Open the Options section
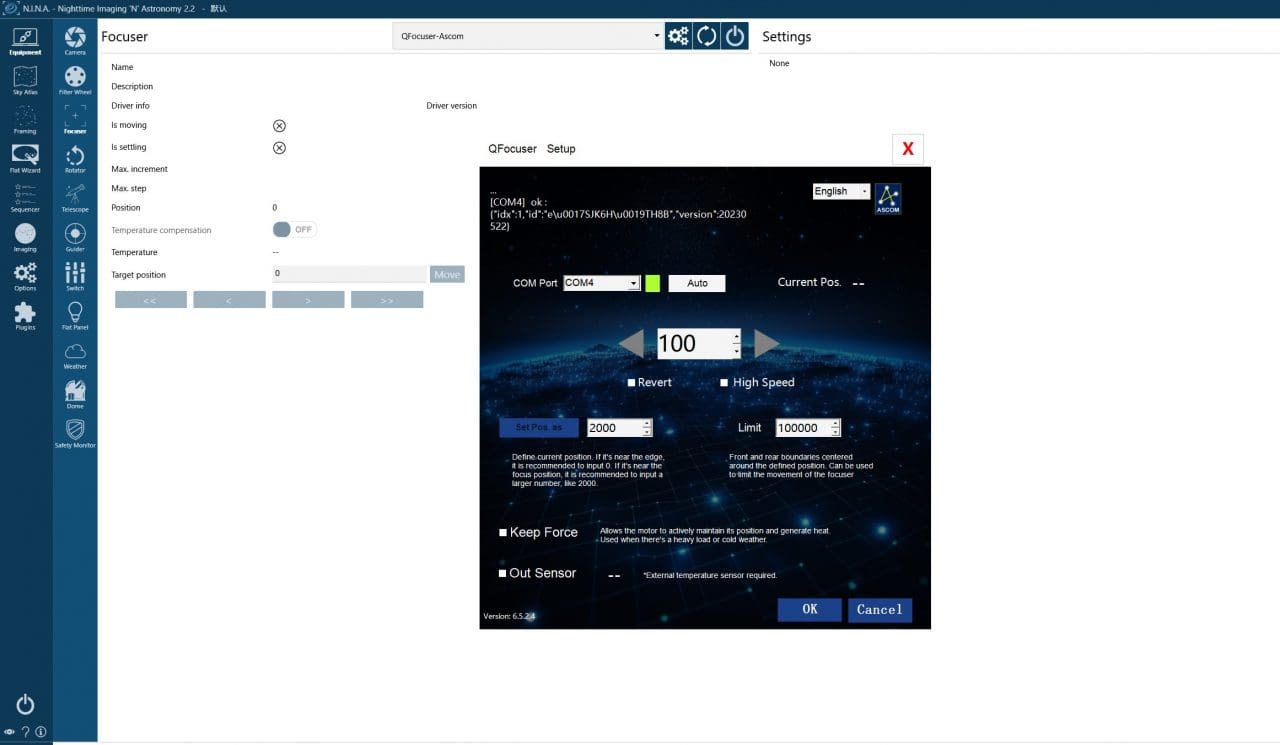The width and height of the screenshot is (1280, 745). point(25,276)
